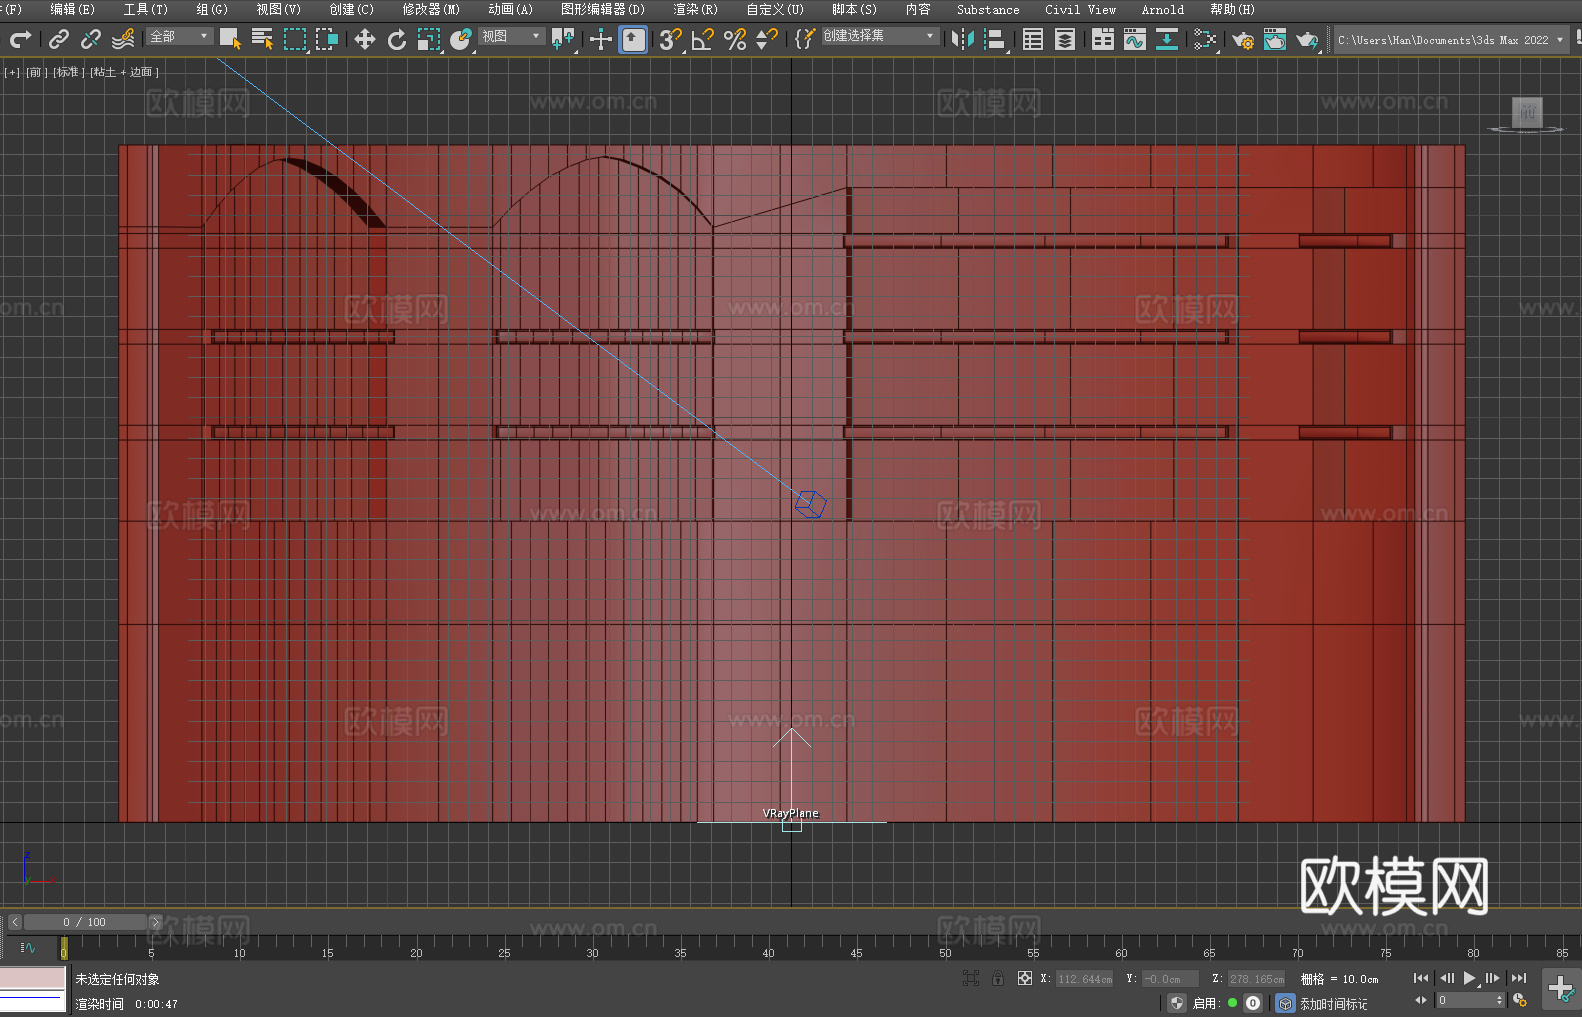The height and width of the screenshot is (1017, 1582).
Task: Choose the rectangular selection region tool
Action: (x=295, y=40)
